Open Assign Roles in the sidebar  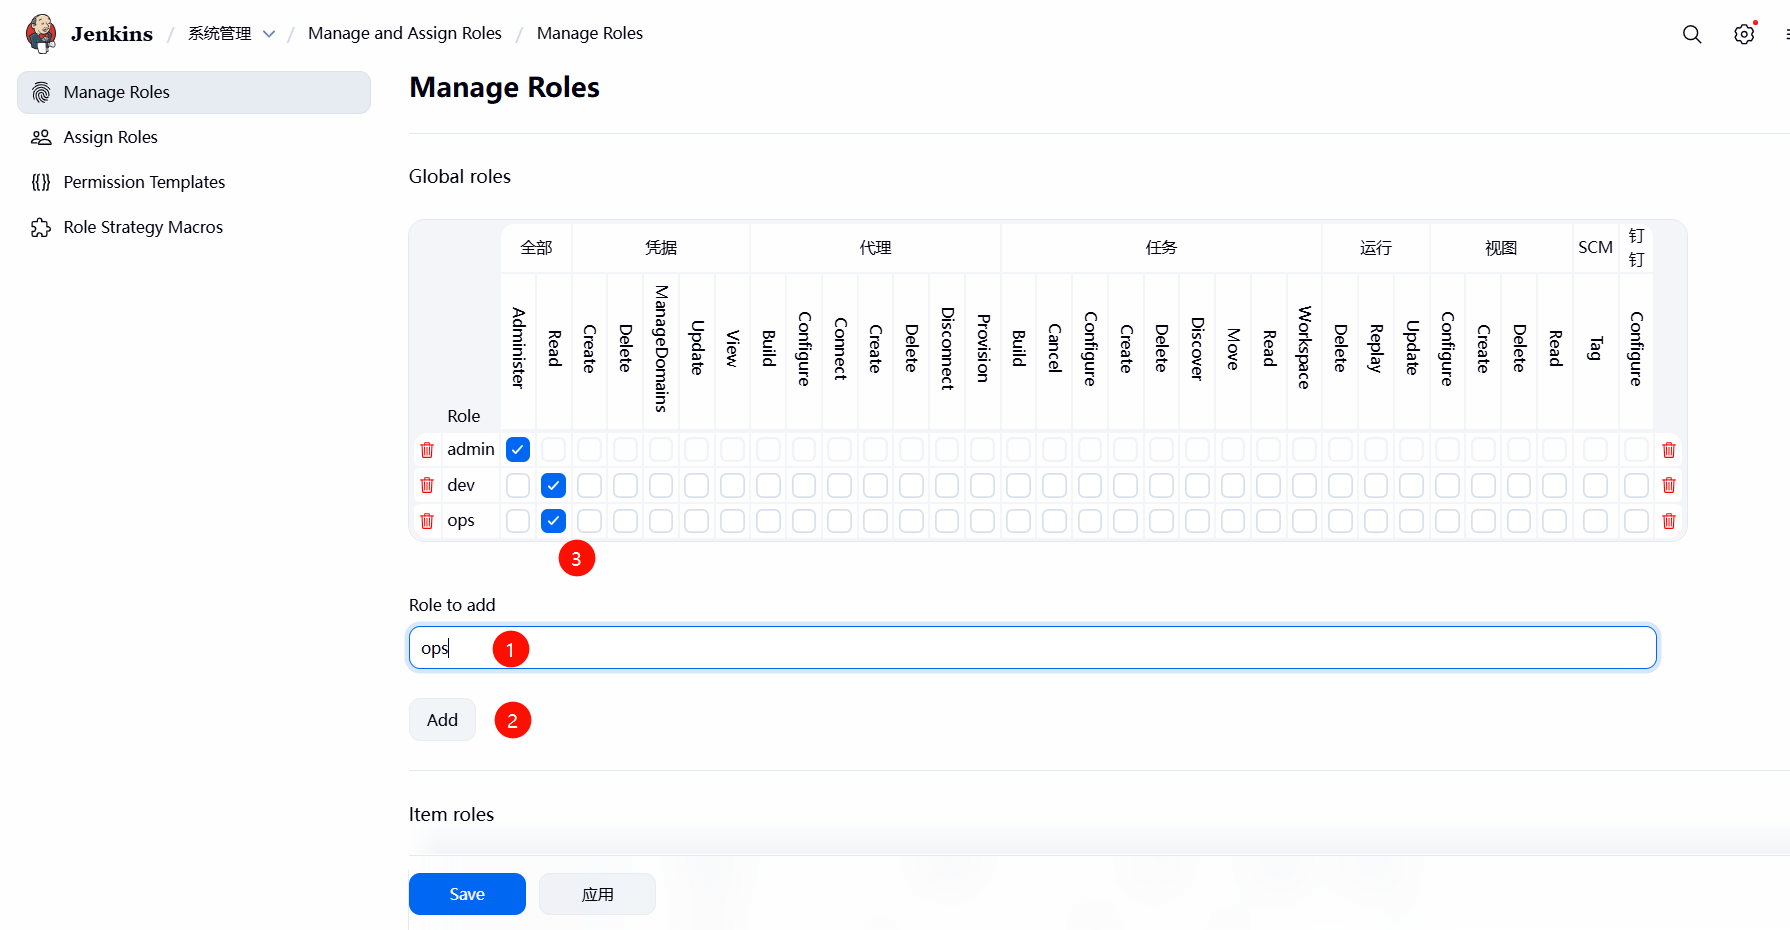[110, 137]
